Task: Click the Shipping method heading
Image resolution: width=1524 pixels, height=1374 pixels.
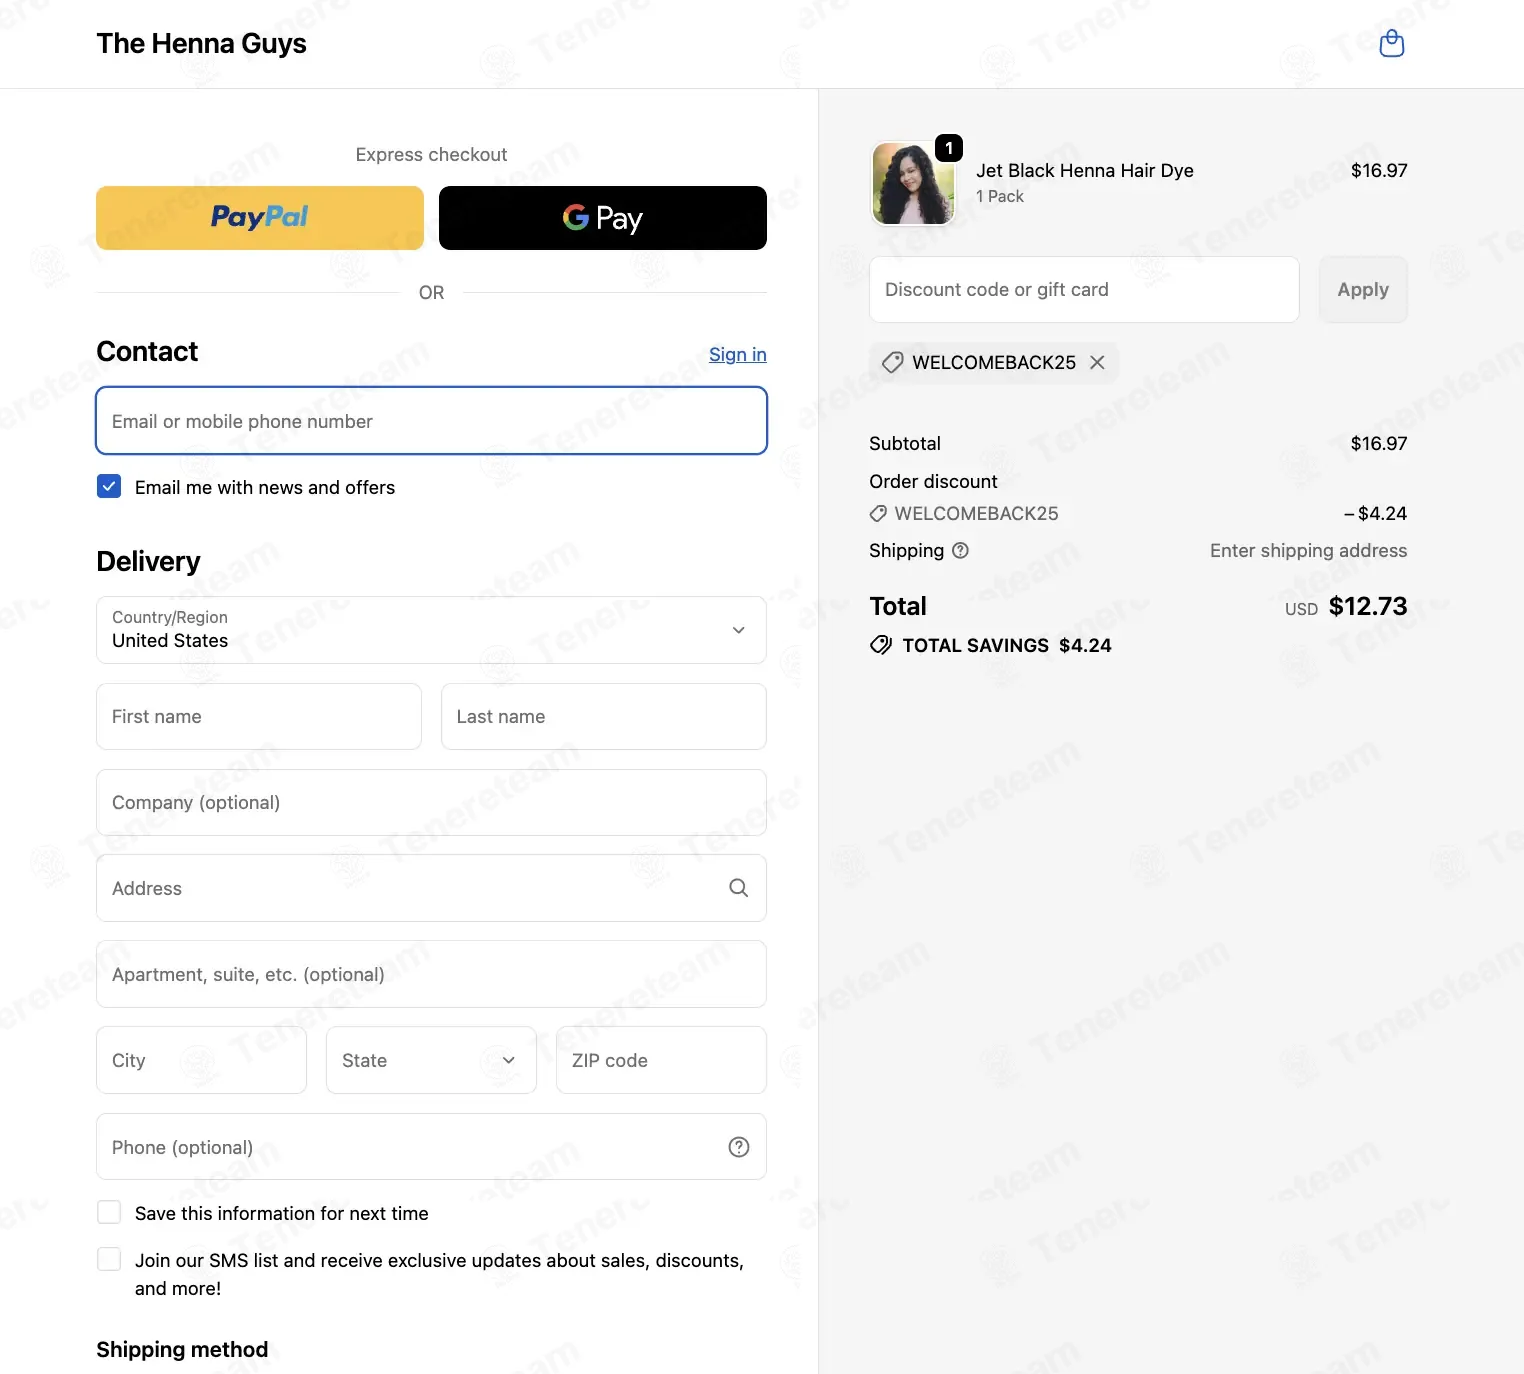Action: coord(182,1349)
